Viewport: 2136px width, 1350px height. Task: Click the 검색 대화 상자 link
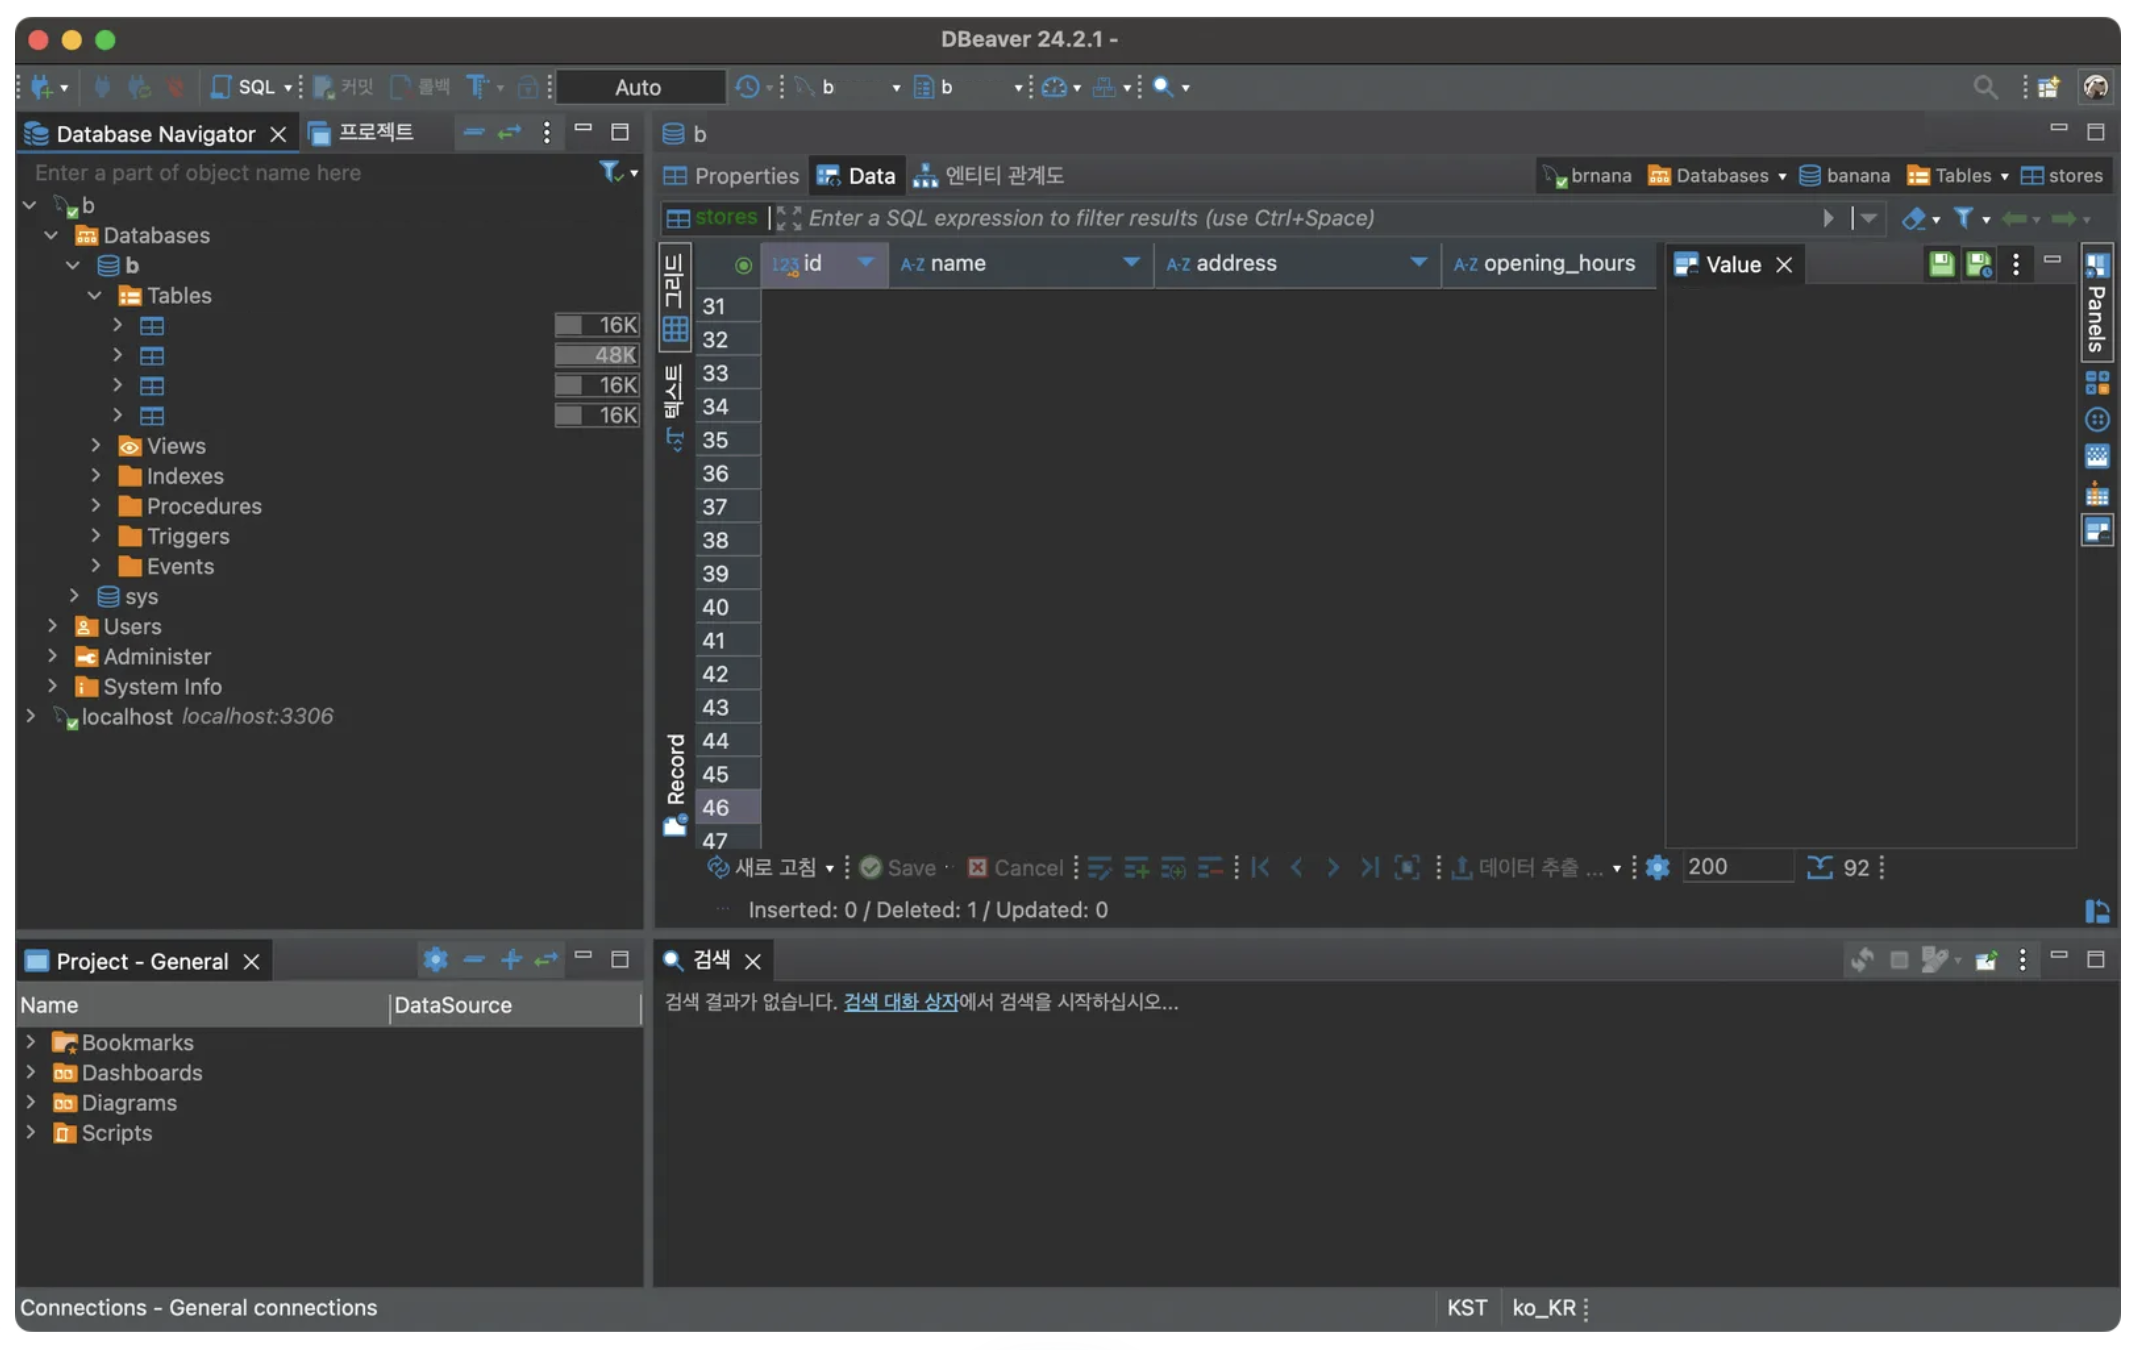pyautogui.click(x=899, y=1002)
